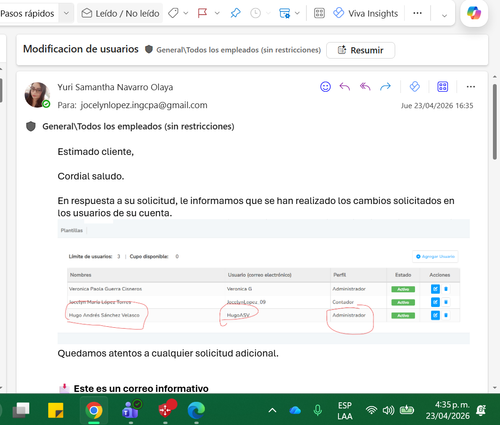Image resolution: width=500 pixels, height=425 pixels.
Task: Click the scrollbar down arrow in reading pane
Action: [x=495, y=388]
